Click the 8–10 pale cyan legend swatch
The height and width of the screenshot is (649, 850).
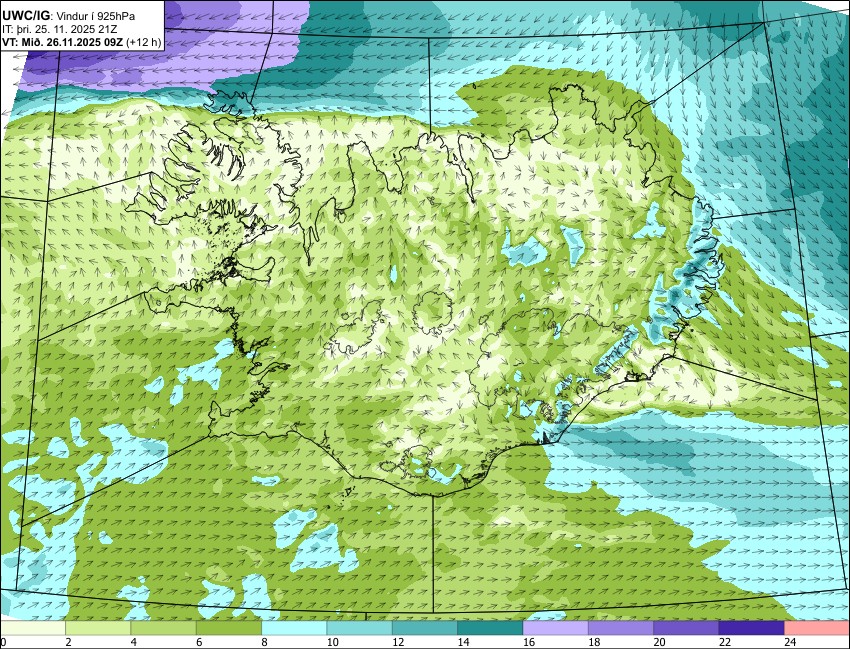tap(294, 628)
